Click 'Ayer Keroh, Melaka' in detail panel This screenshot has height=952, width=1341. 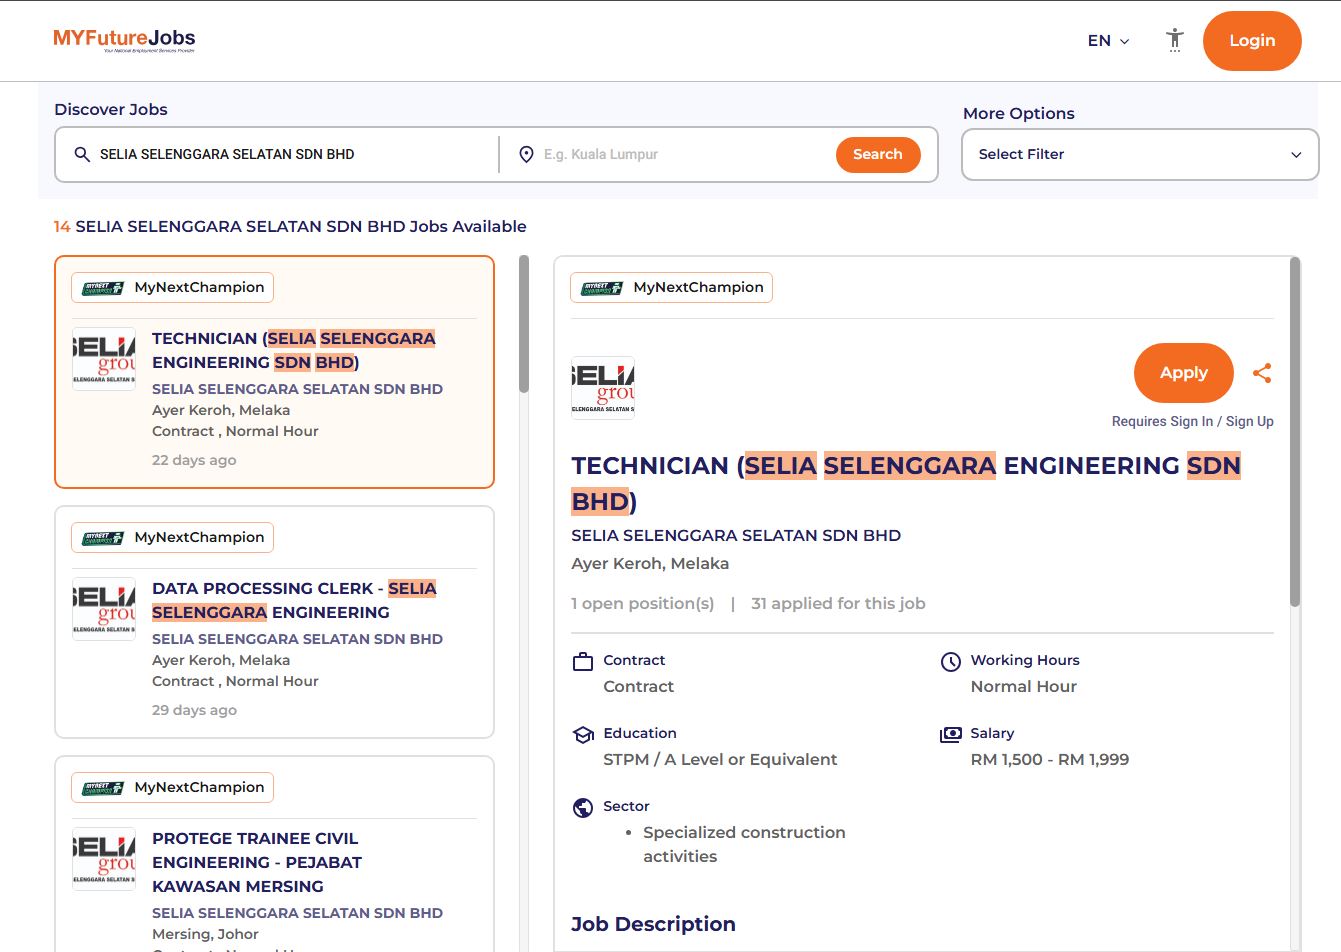[650, 563]
